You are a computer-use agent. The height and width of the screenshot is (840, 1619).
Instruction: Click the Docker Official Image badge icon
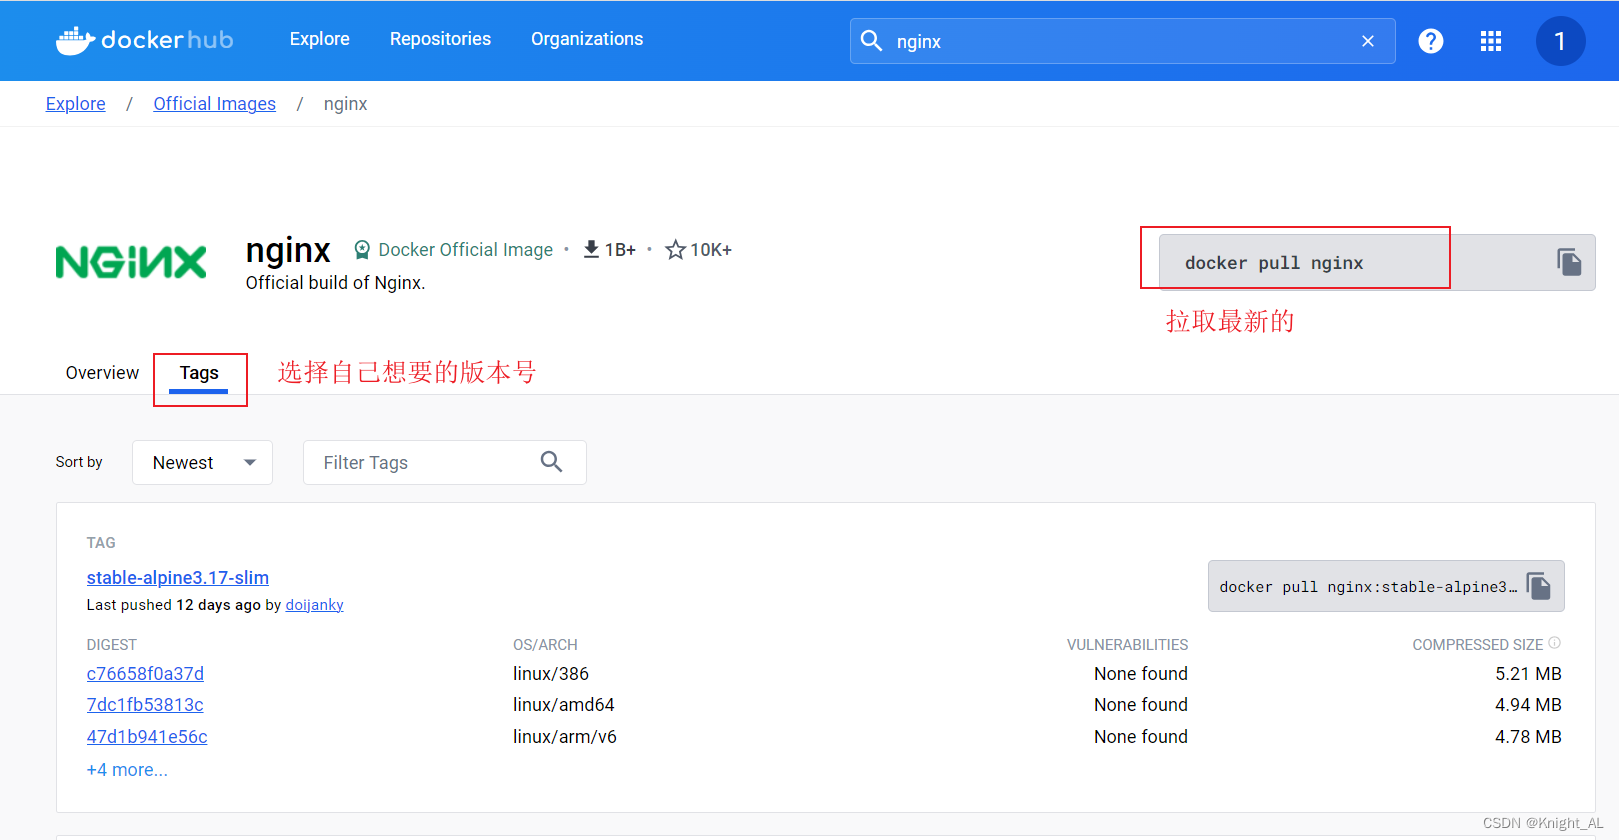[x=362, y=250]
